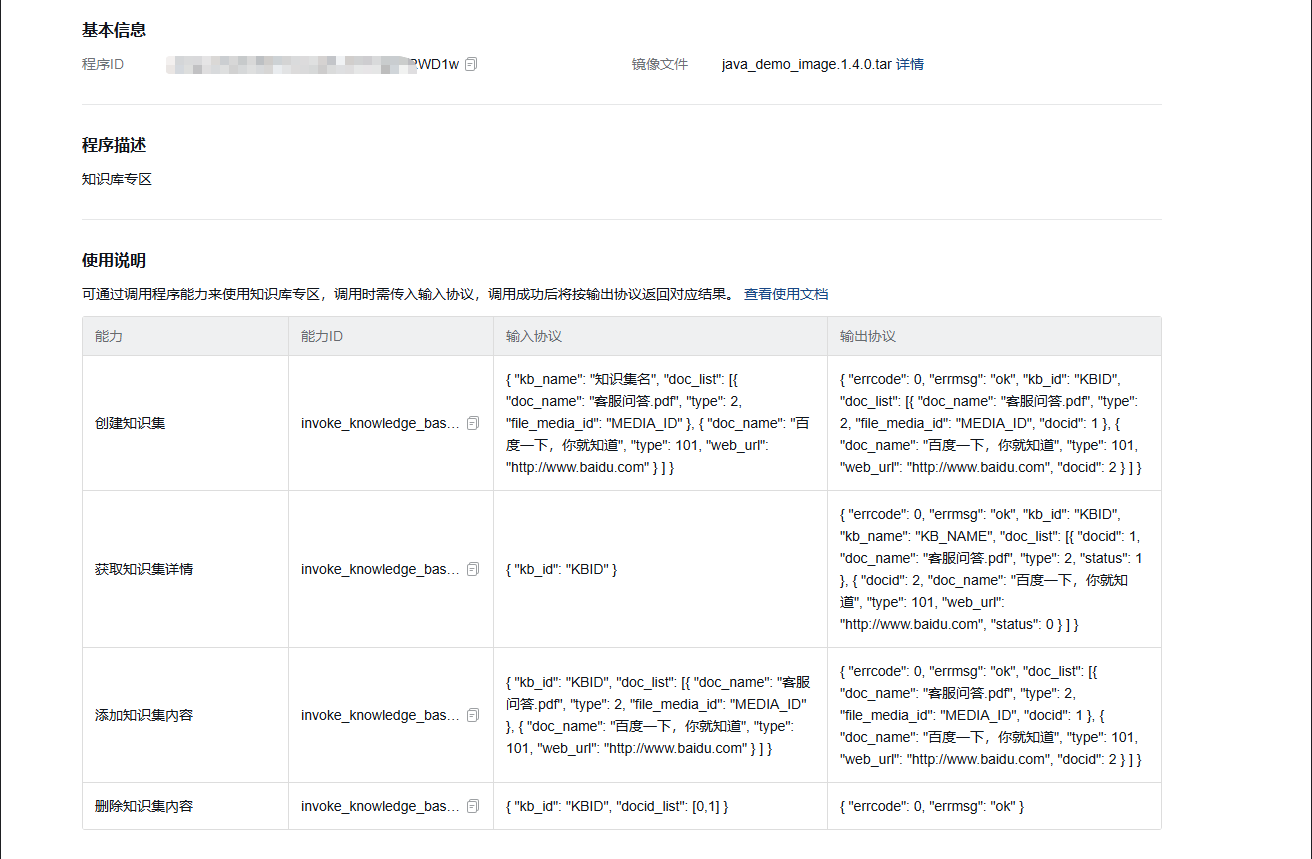This screenshot has width=1312, height=859.
Task: Open the 查看使用文档 link
Action: click(x=786, y=294)
